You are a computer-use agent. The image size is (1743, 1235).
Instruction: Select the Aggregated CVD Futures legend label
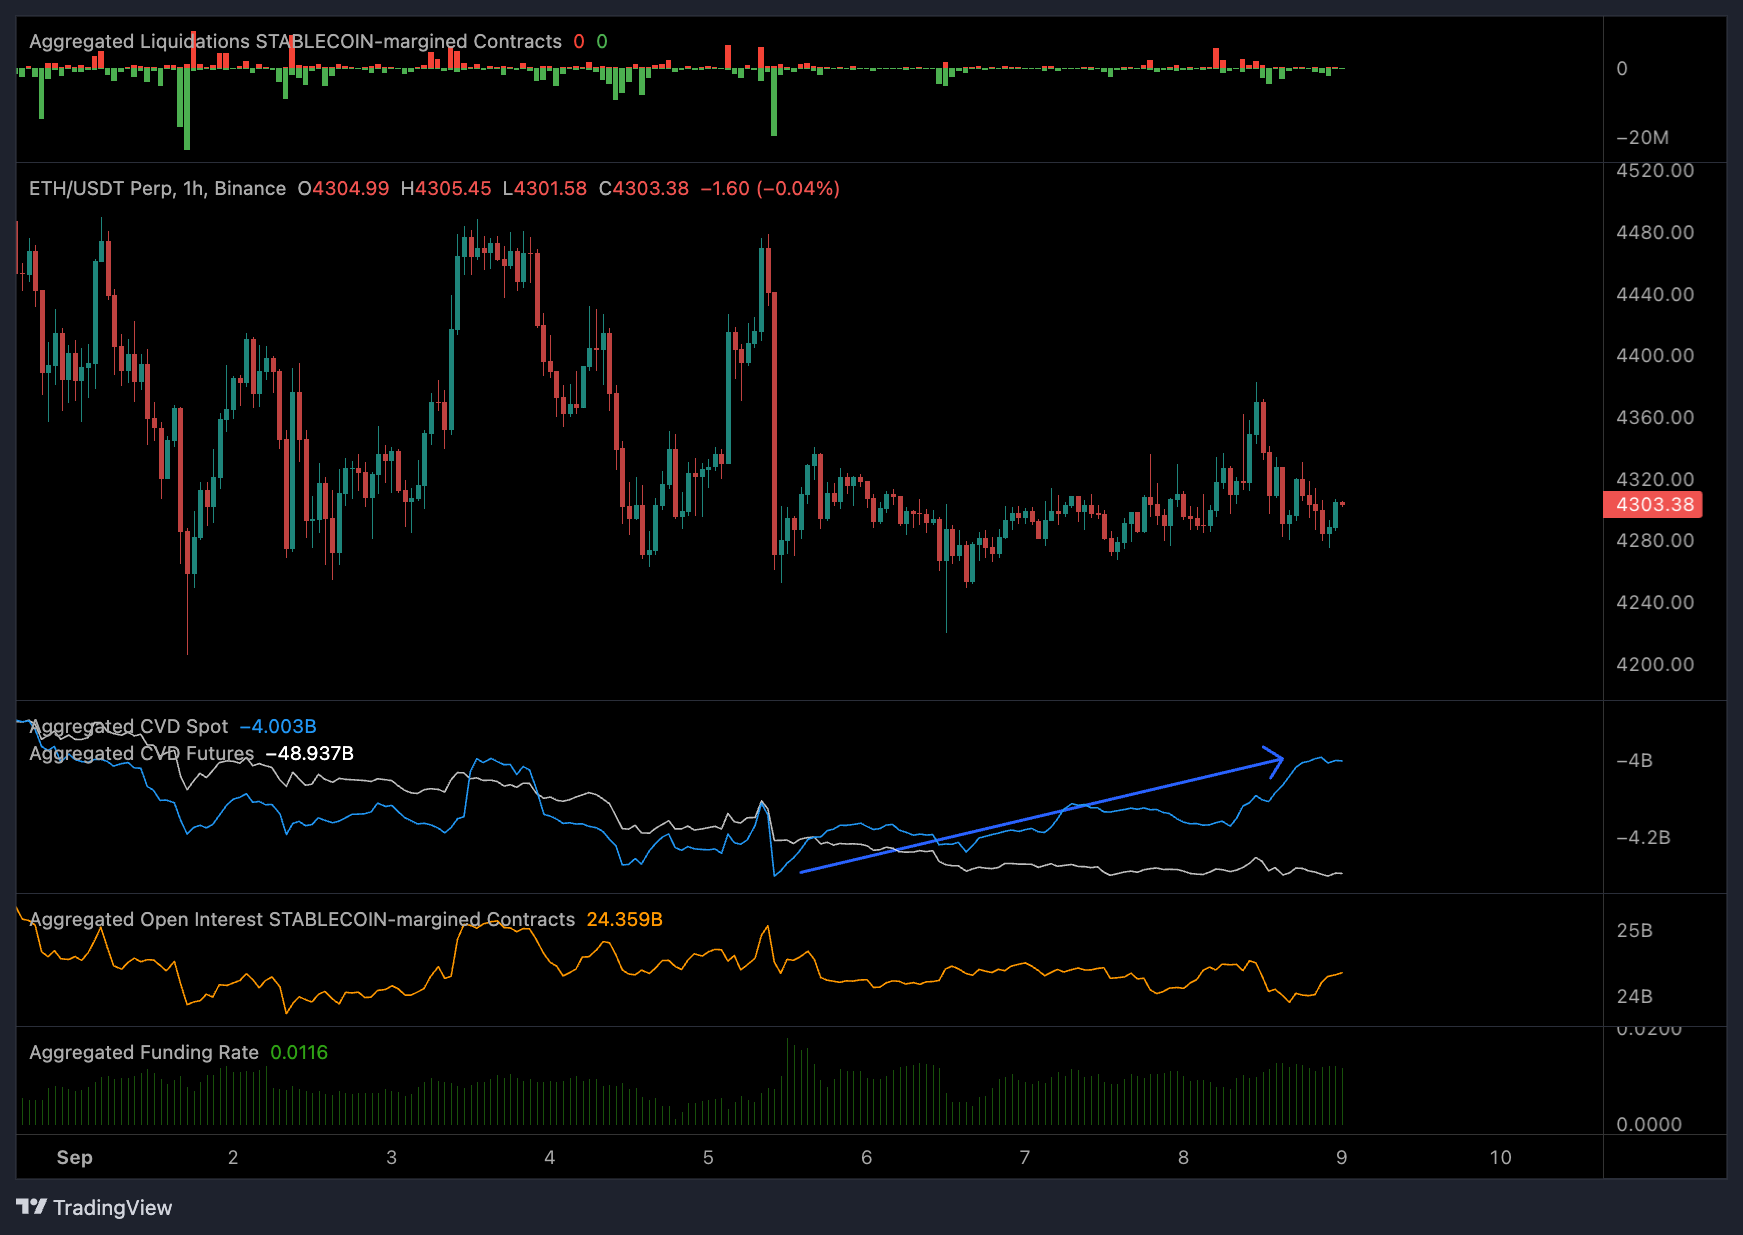142,754
